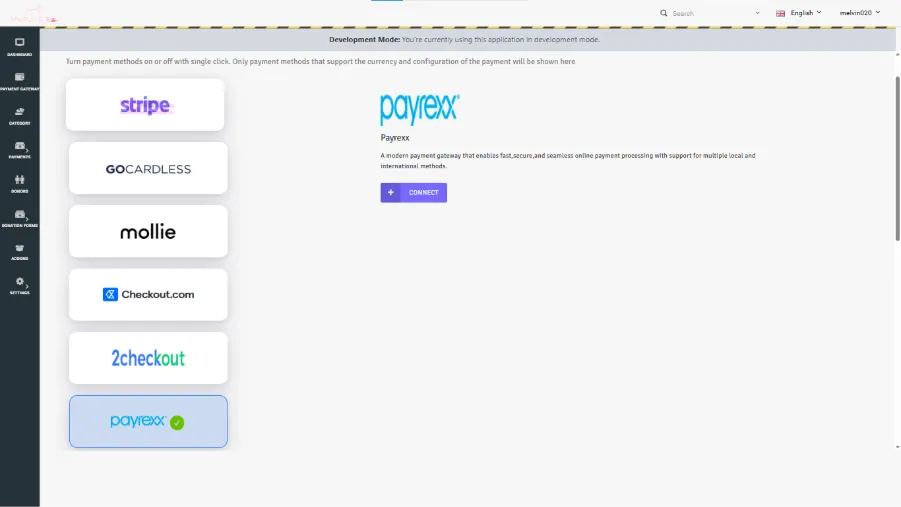Open the Dashboard sidebar item

coord(20,47)
